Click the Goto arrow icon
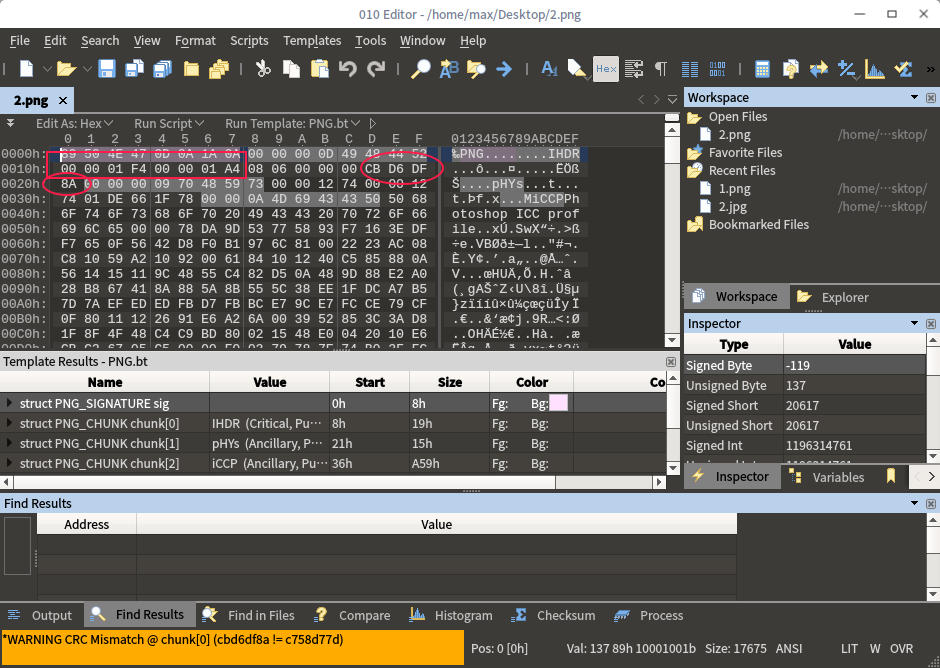The width and height of the screenshot is (940, 668). (x=504, y=69)
